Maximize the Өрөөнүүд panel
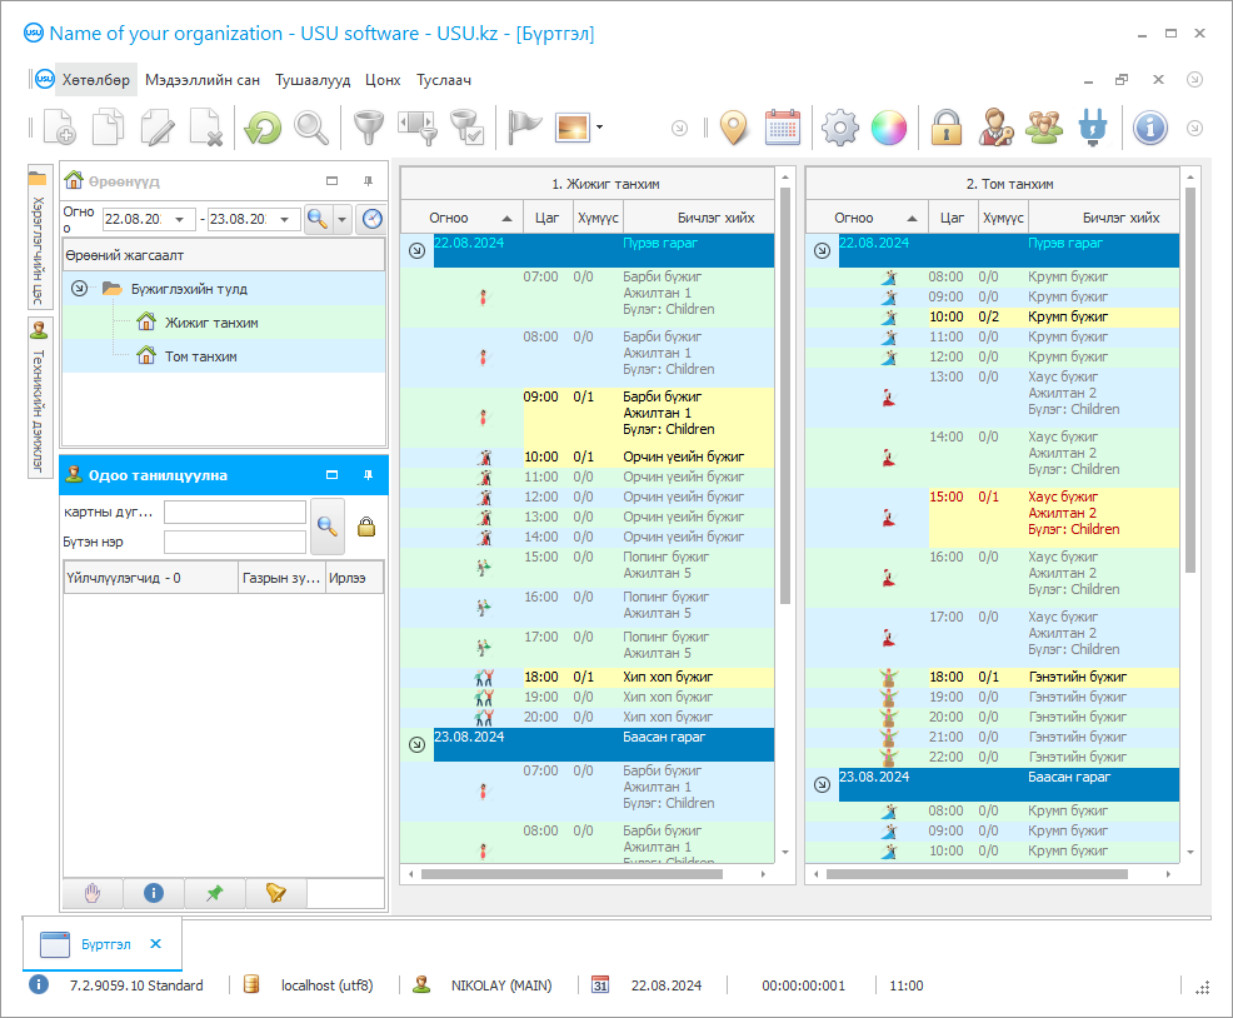This screenshot has height=1018, width=1233. pos(332,181)
